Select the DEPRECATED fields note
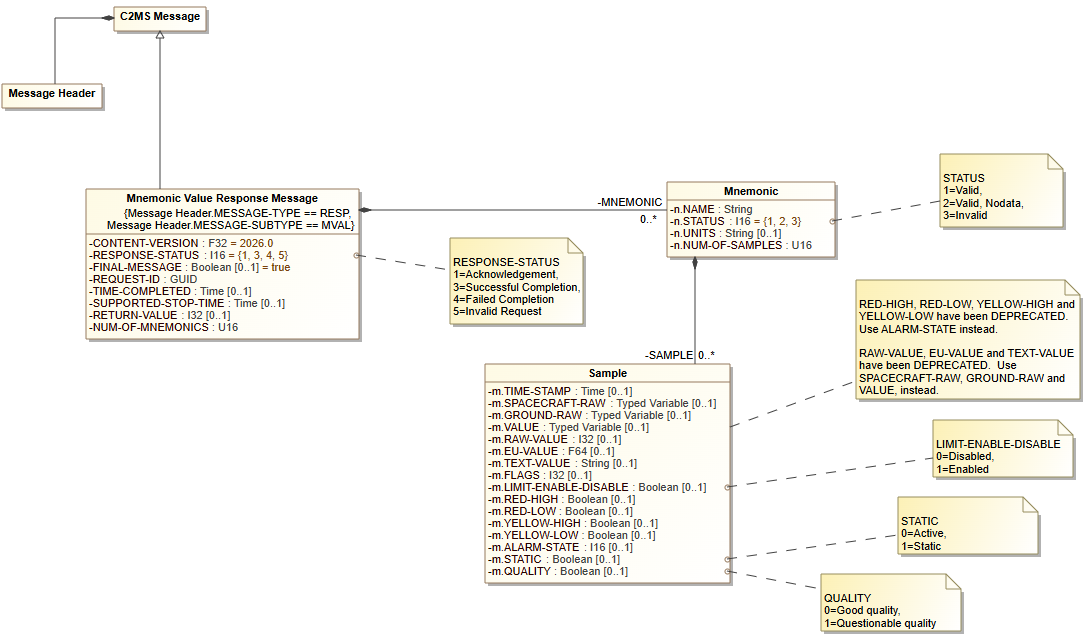This screenshot has width=1088, height=640. click(x=967, y=340)
